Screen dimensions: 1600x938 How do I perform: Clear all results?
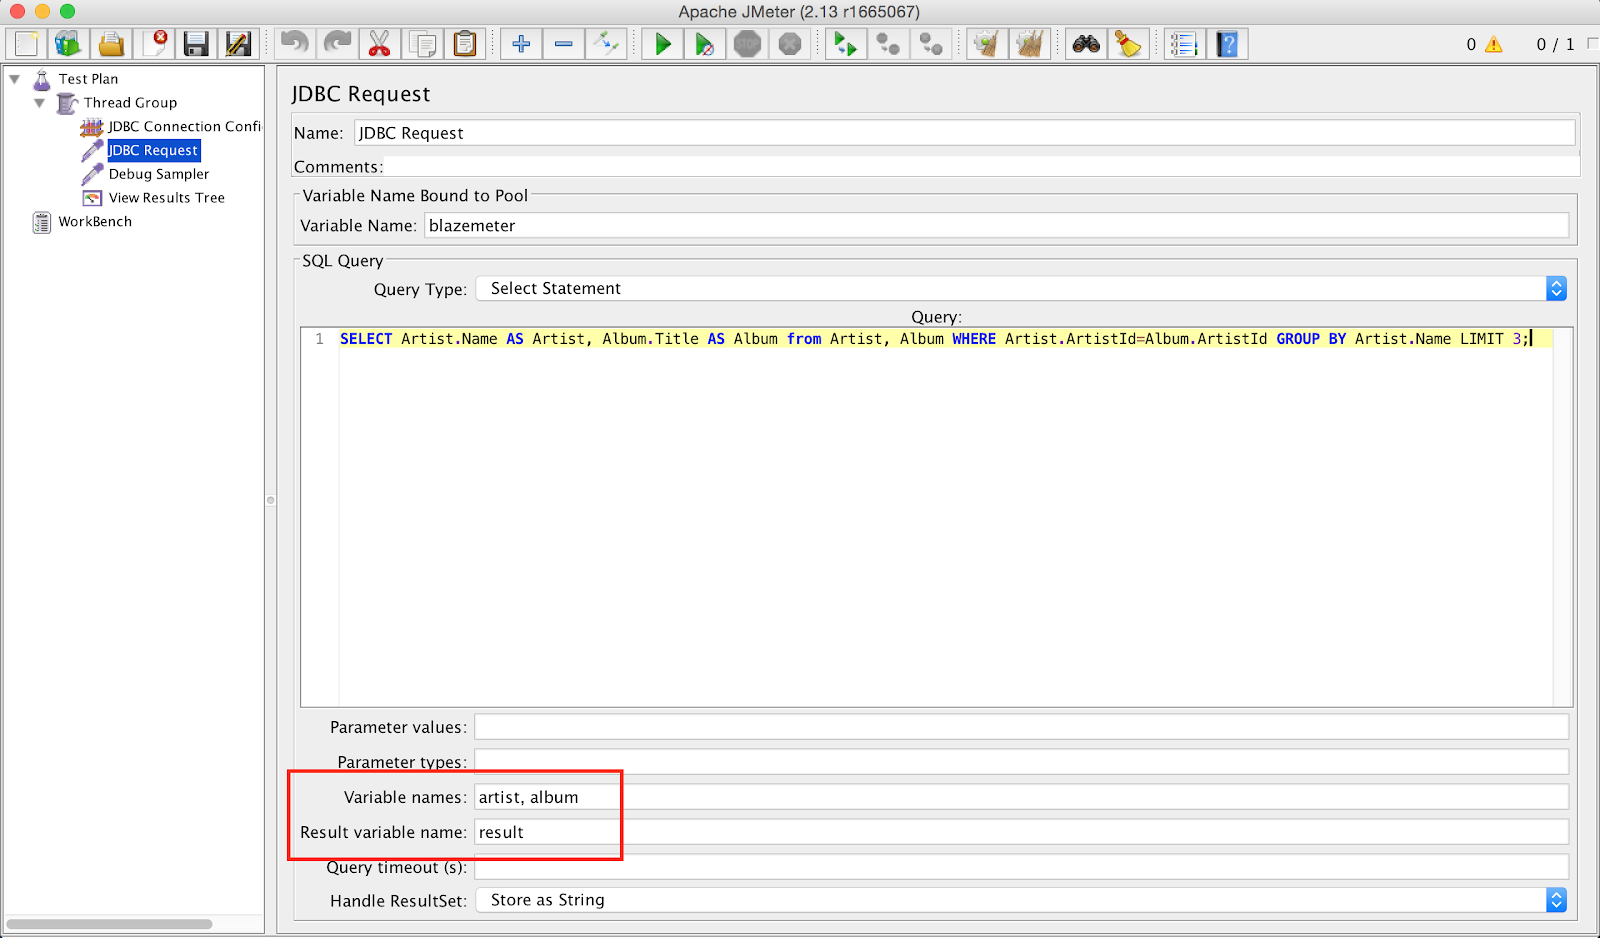point(1029,44)
